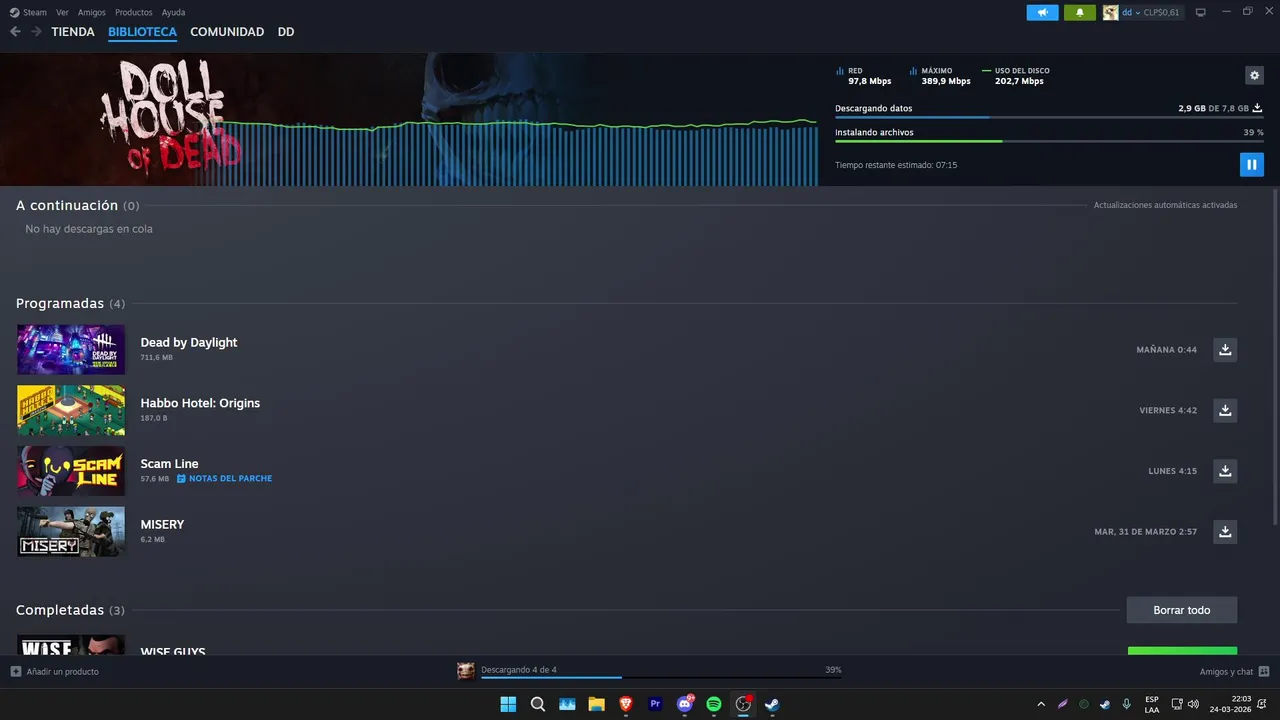Click the download arrow beside 7,8 GB
Screen dimensions: 1280x720
1258,108
